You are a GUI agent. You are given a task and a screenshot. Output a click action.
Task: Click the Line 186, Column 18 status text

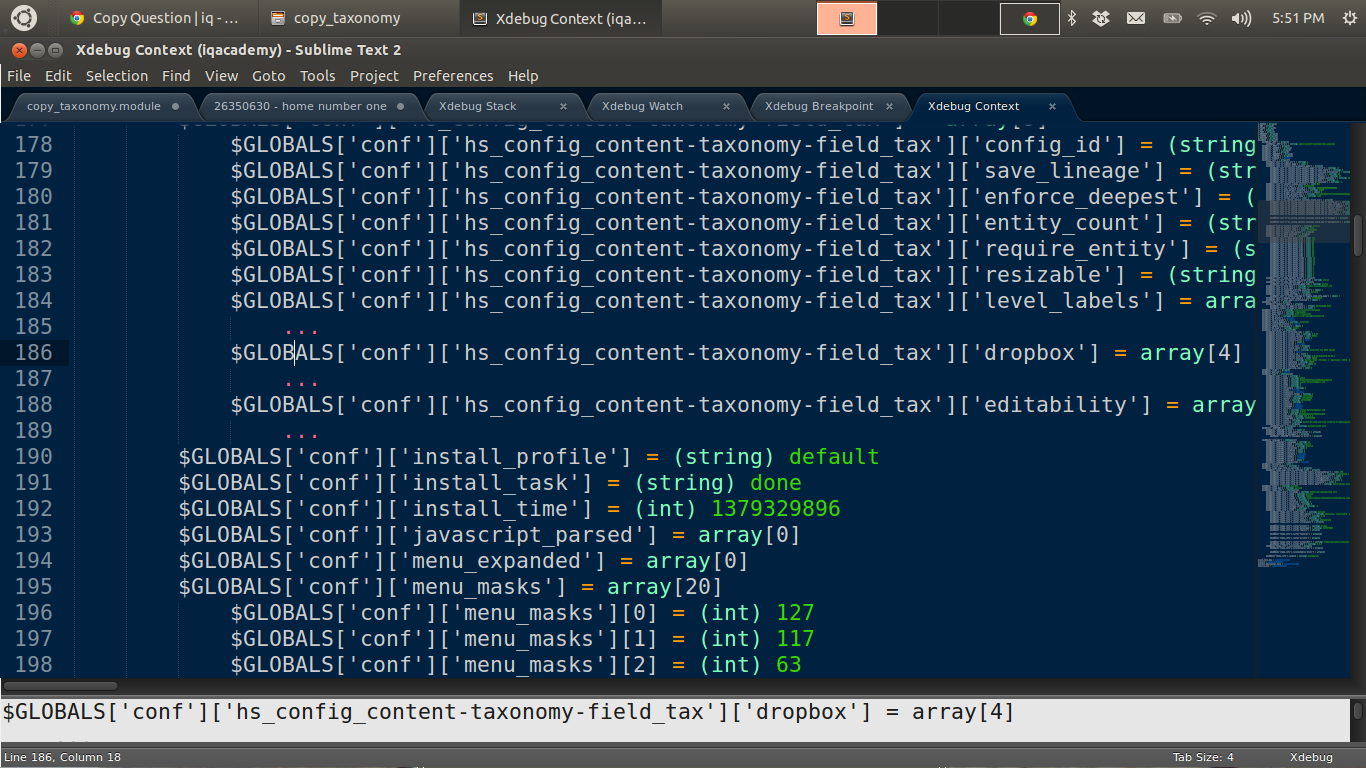pyautogui.click(x=62, y=757)
